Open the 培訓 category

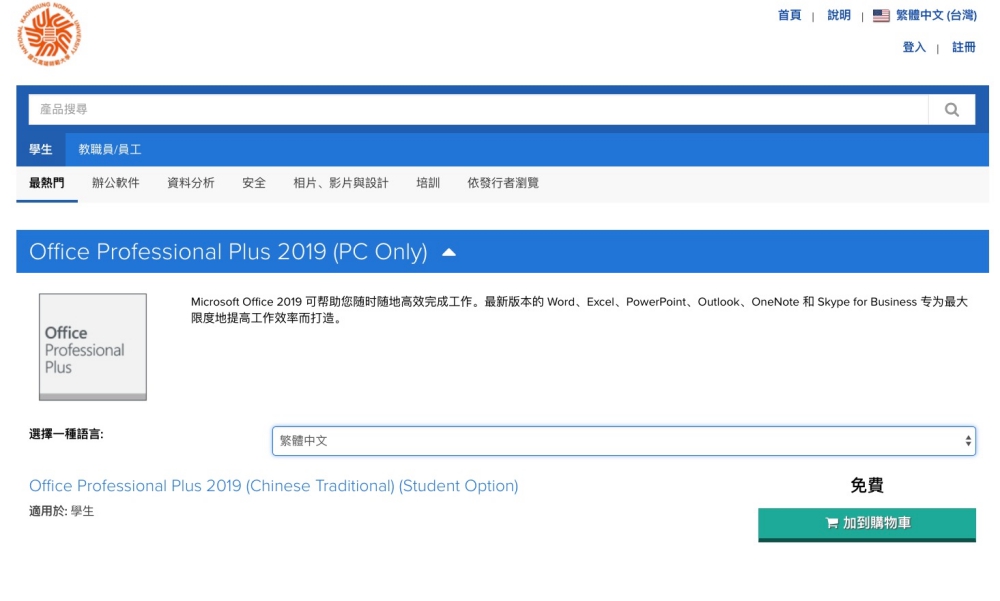pos(428,183)
